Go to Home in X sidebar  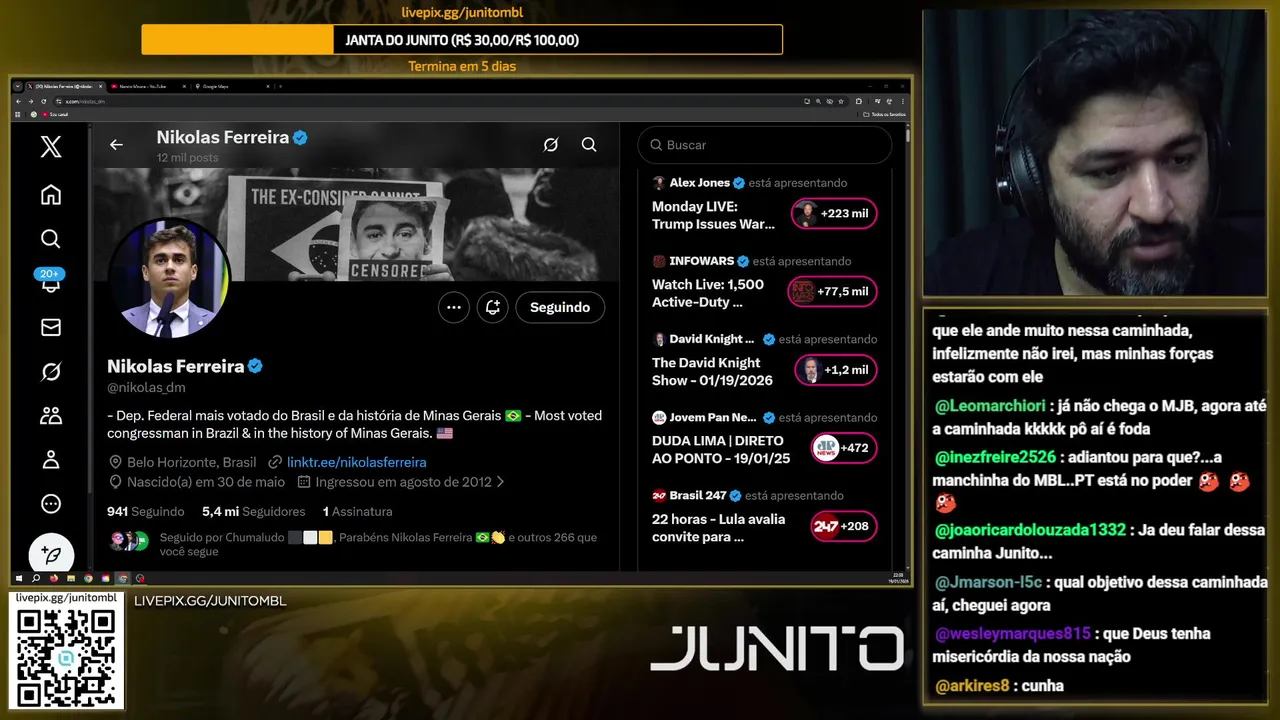pos(51,195)
